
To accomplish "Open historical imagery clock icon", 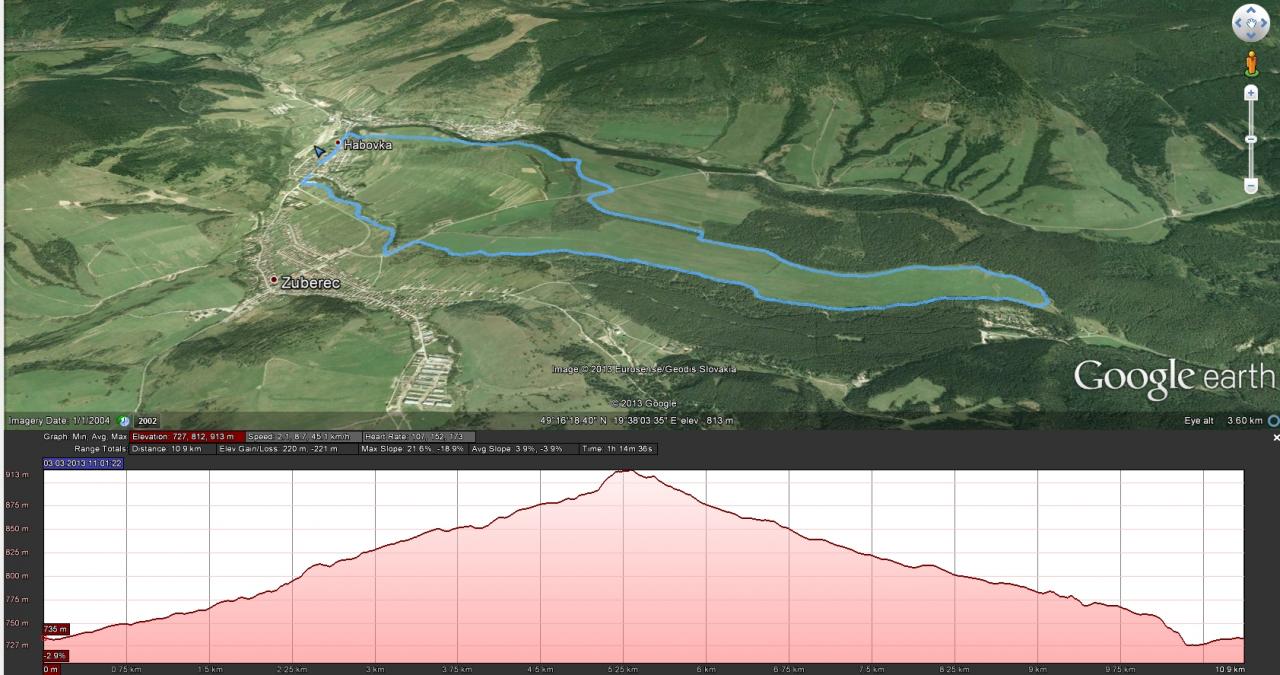I will pos(124,421).
